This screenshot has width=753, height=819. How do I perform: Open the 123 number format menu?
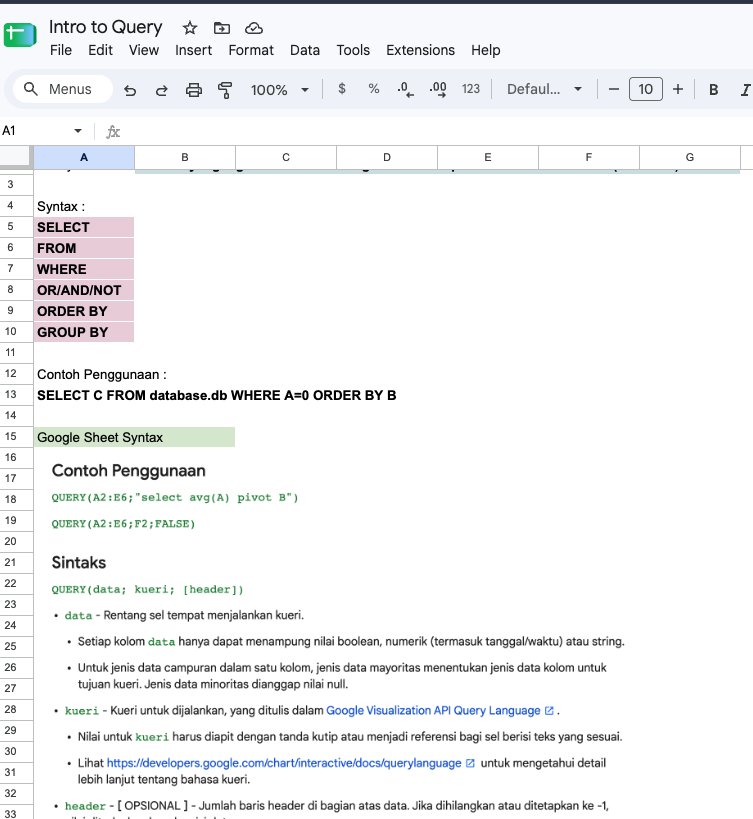470,89
